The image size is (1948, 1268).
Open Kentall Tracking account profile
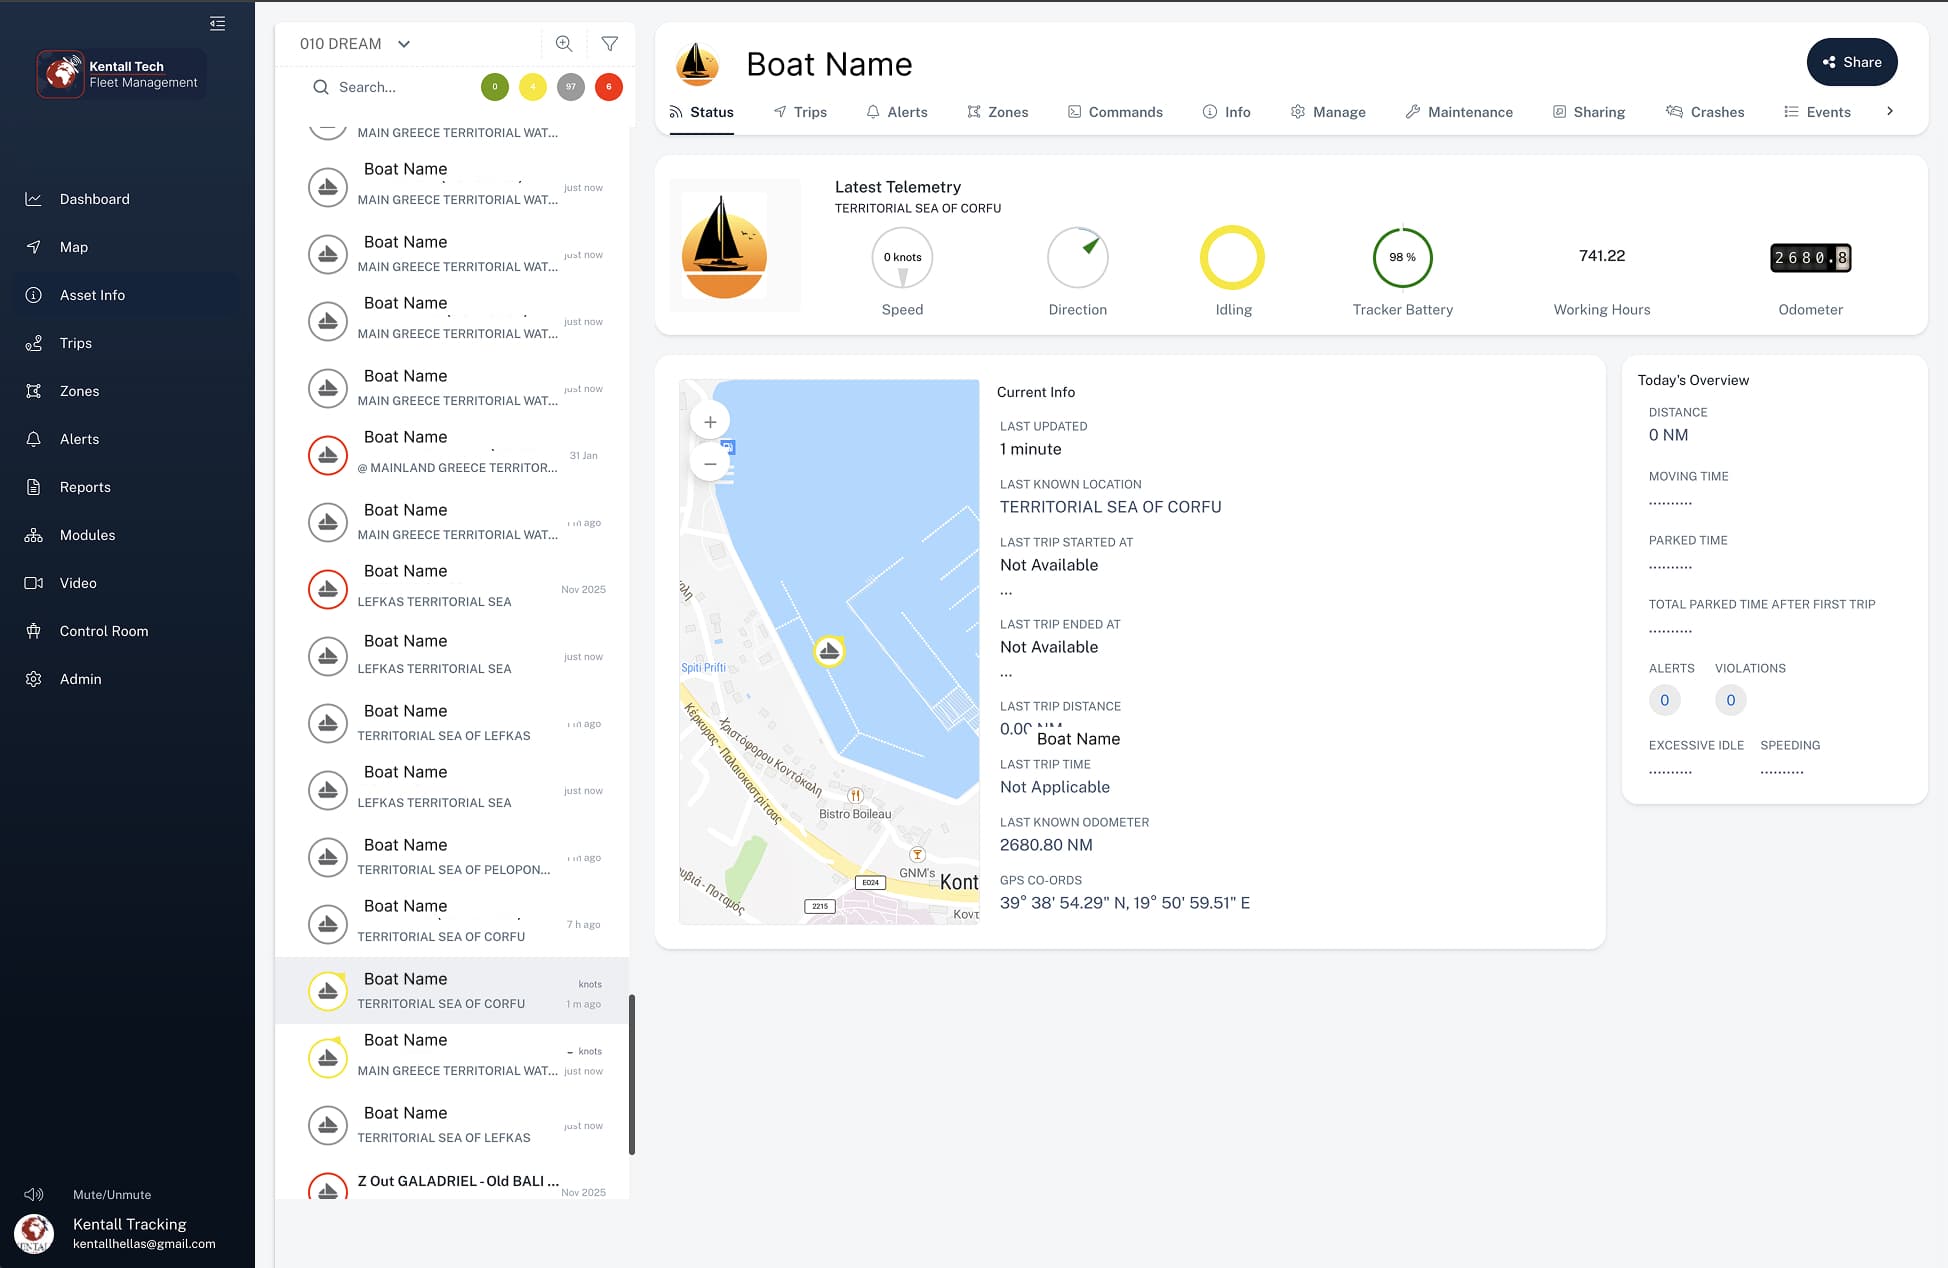pos(115,1233)
